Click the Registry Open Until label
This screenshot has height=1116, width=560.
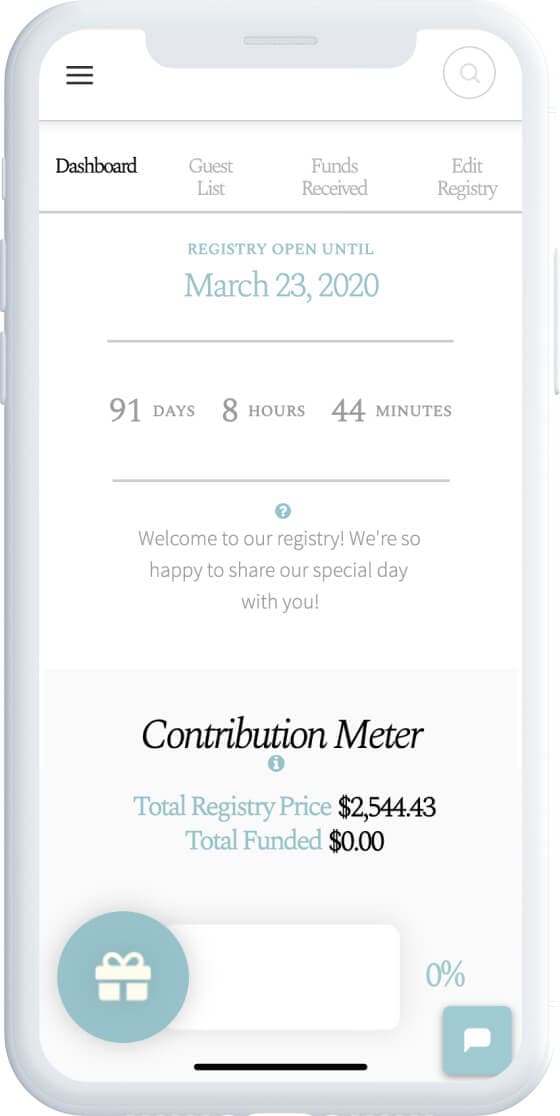click(280, 249)
